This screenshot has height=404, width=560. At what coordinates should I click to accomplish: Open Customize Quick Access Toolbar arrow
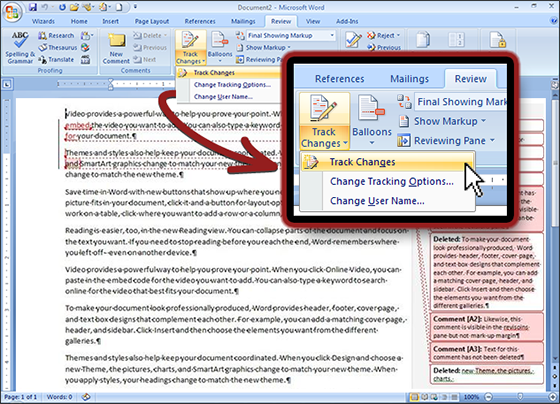(135, 7)
